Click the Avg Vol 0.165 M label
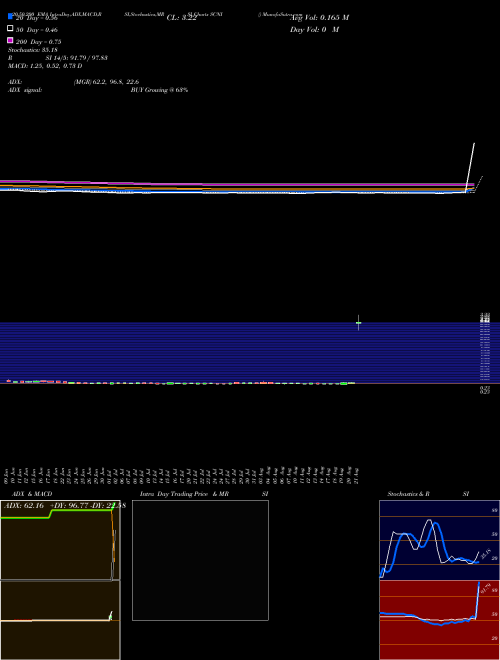The width and height of the screenshot is (500, 660). click(319, 18)
